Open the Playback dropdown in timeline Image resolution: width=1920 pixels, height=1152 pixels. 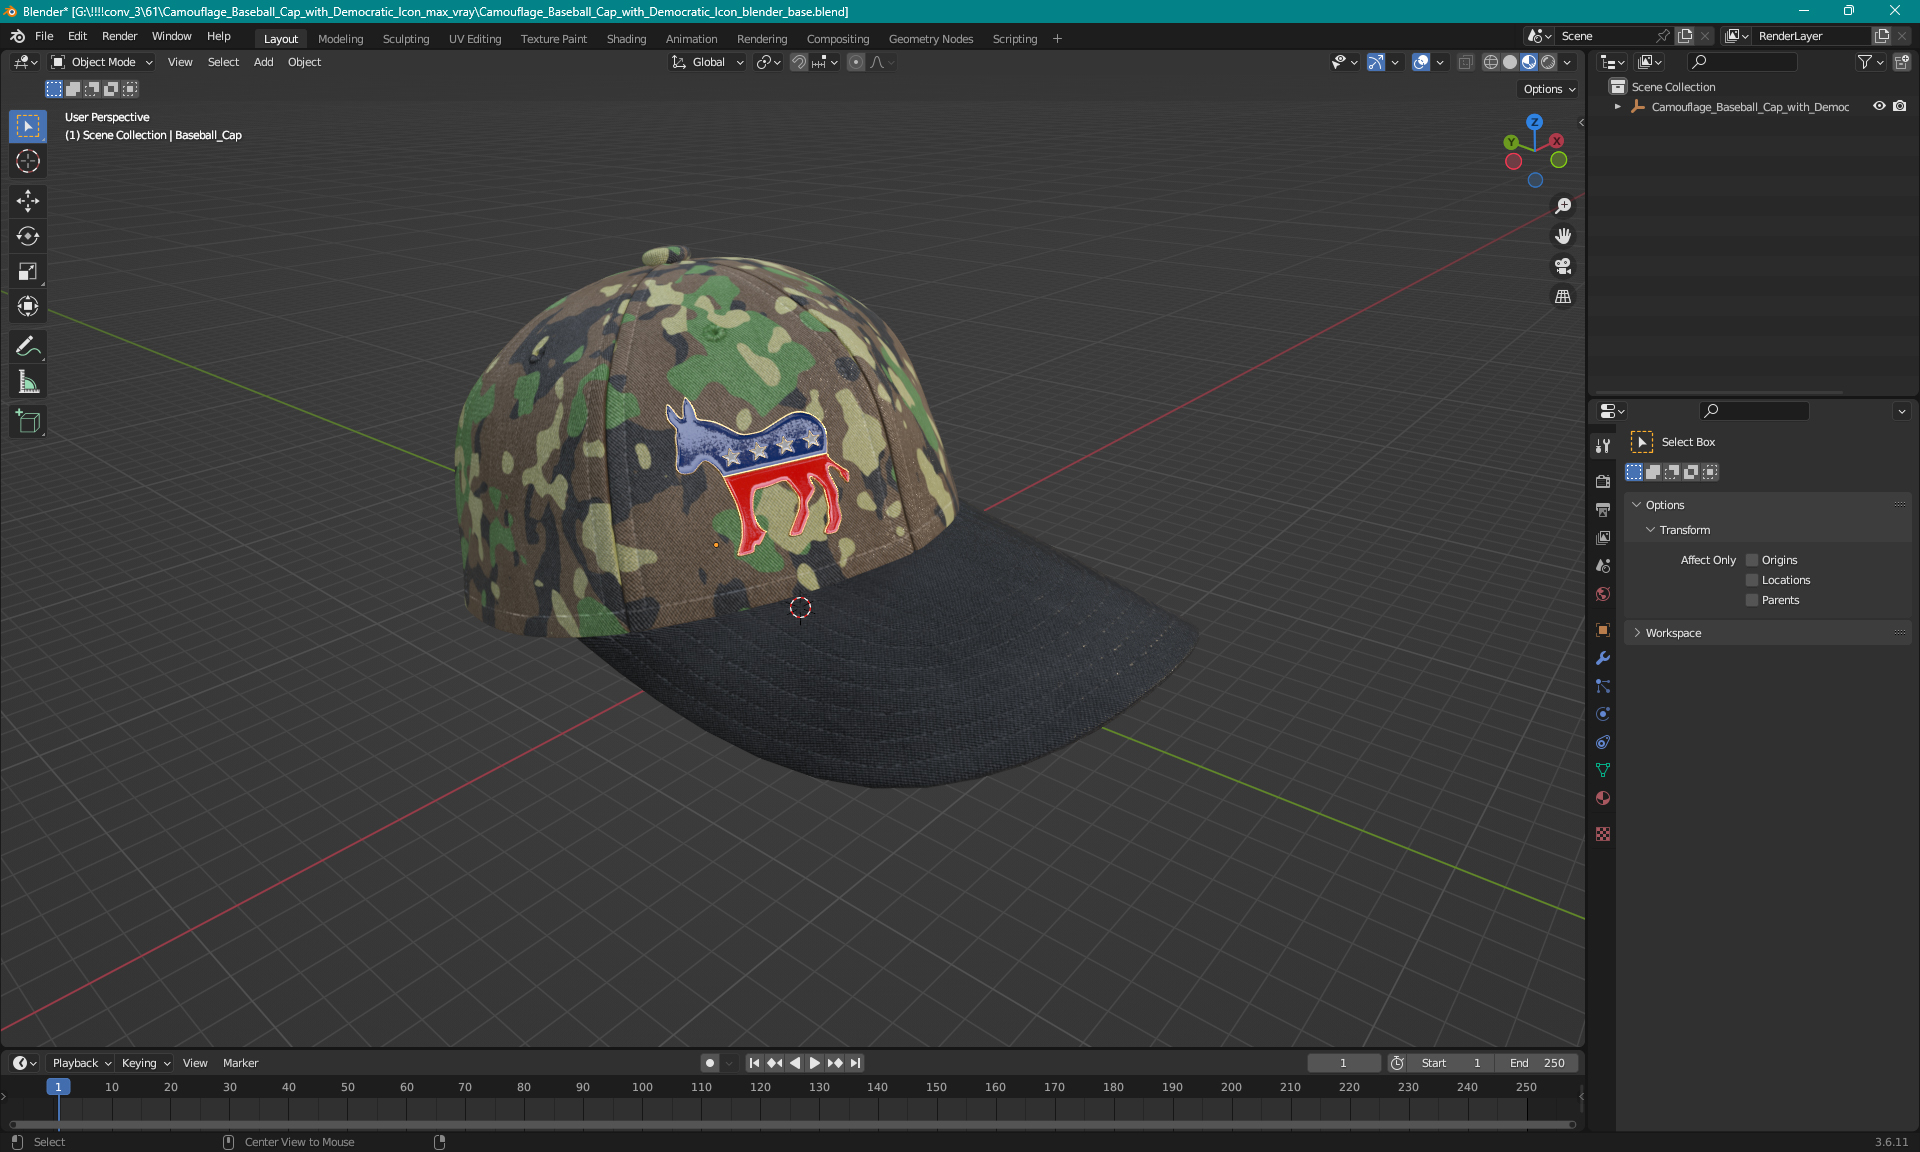click(81, 1063)
